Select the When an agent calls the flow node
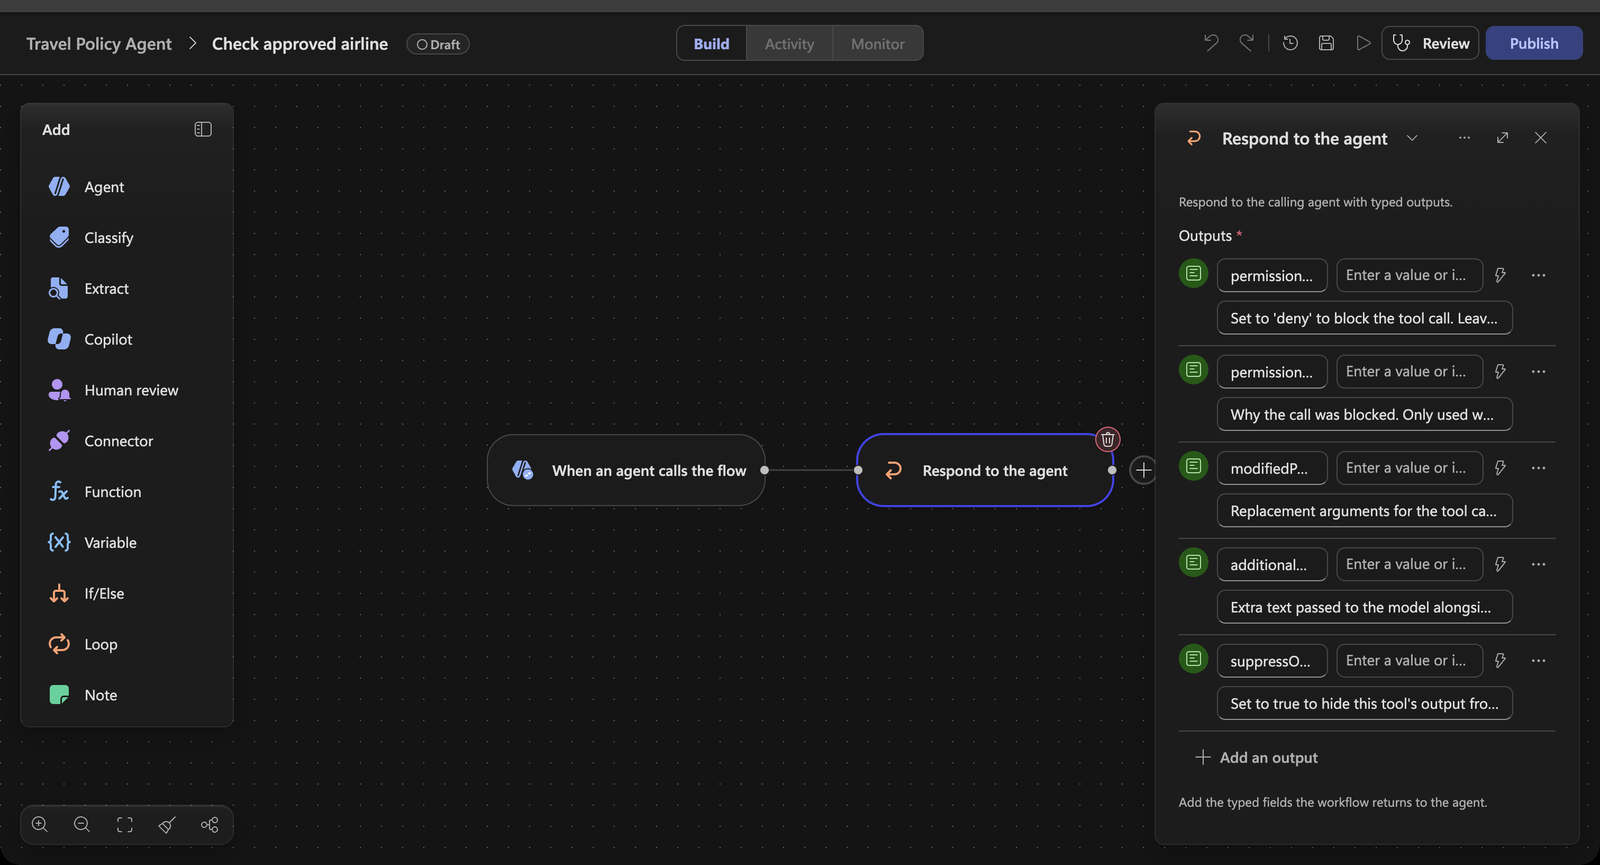The height and width of the screenshot is (865, 1600). click(x=626, y=470)
